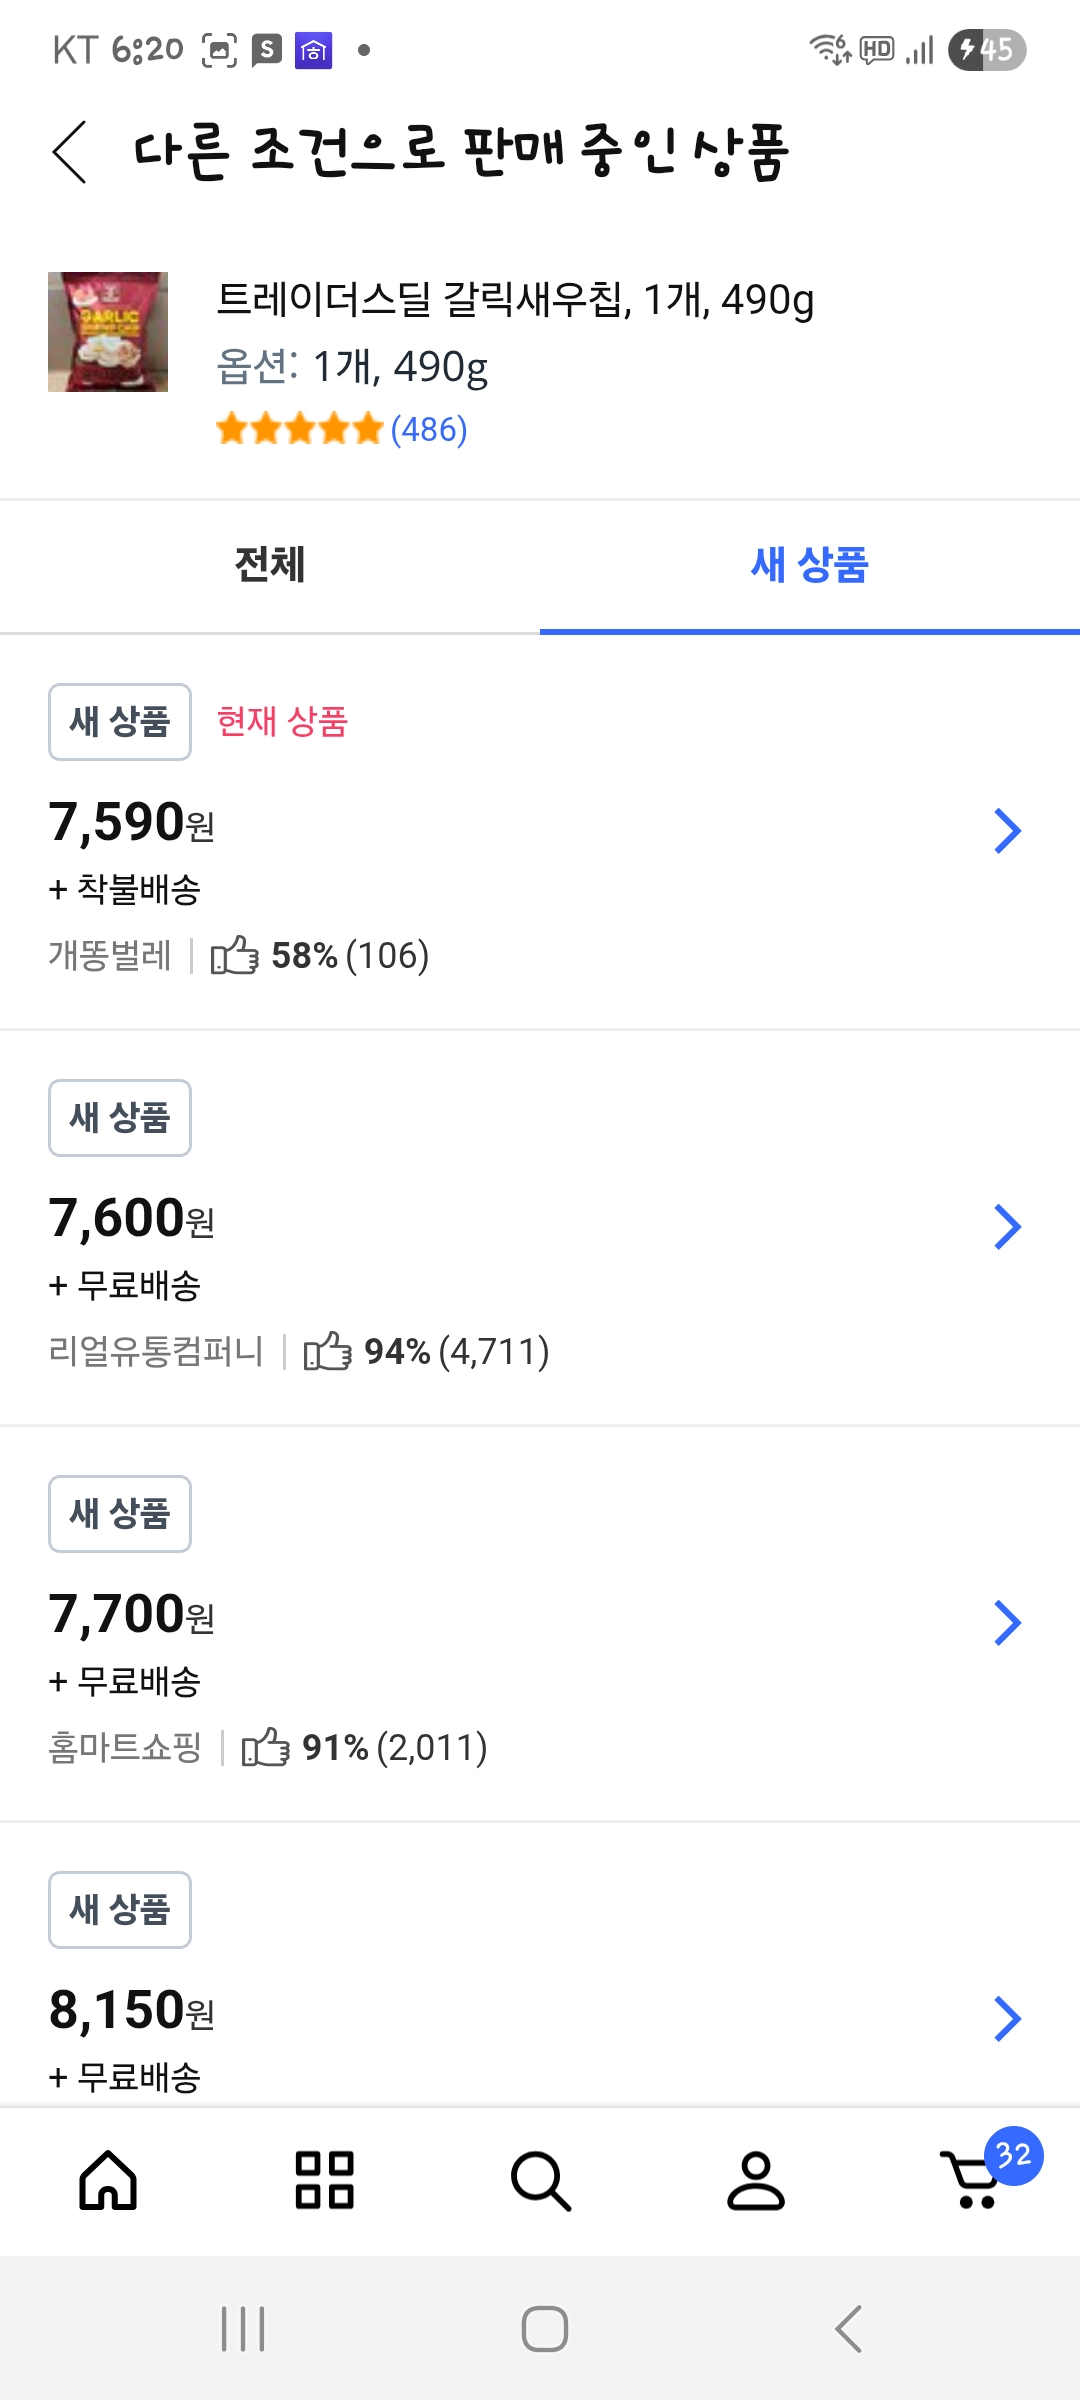Expand the 7,600원 offer with the chevron

(x=1008, y=1227)
